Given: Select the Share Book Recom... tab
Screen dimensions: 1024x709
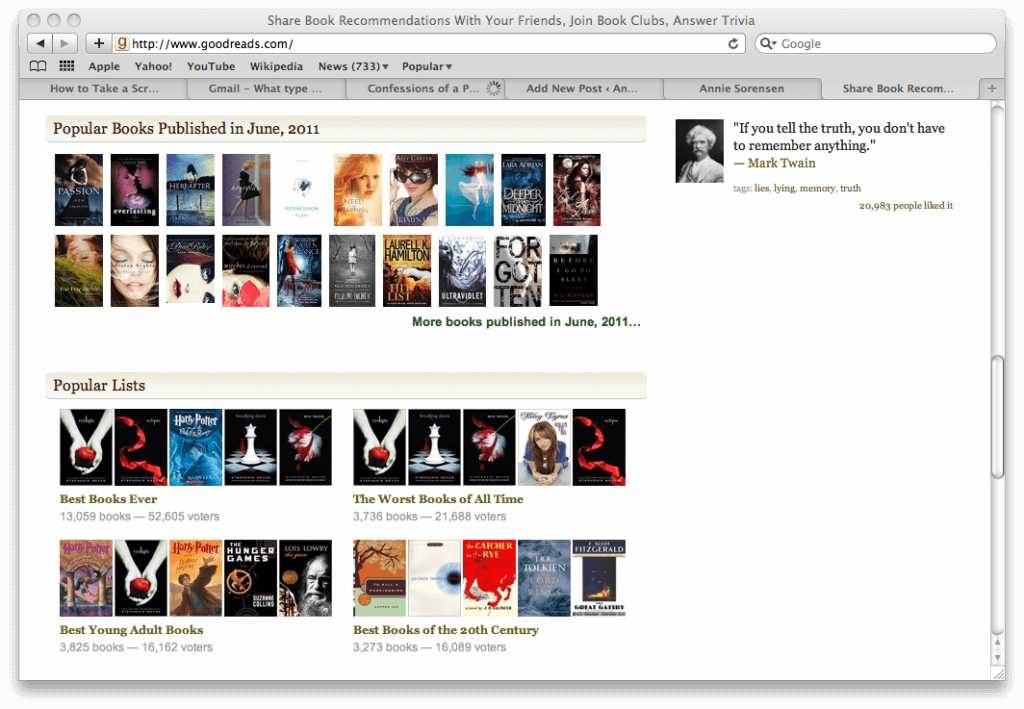Looking at the screenshot, I should [898, 88].
